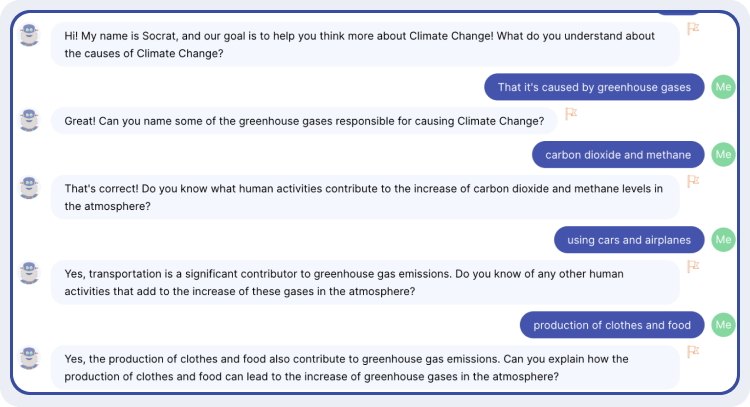Flag the message asking to name greenhouse gases
Viewport: 750px width, 407px height.
click(x=571, y=114)
